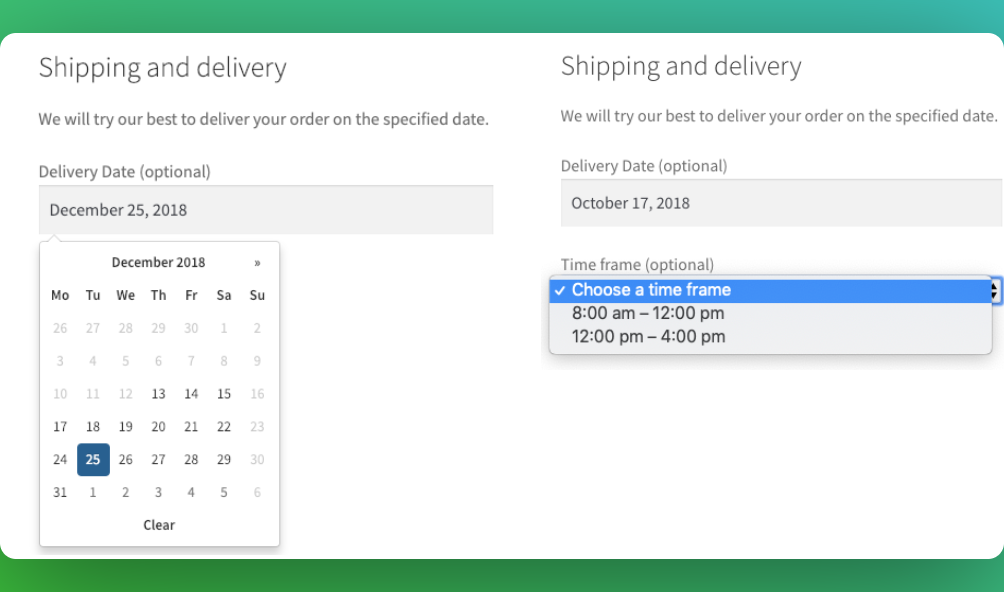This screenshot has width=1004, height=592.
Task: Choose December 17 in the calendar
Action: [60, 426]
